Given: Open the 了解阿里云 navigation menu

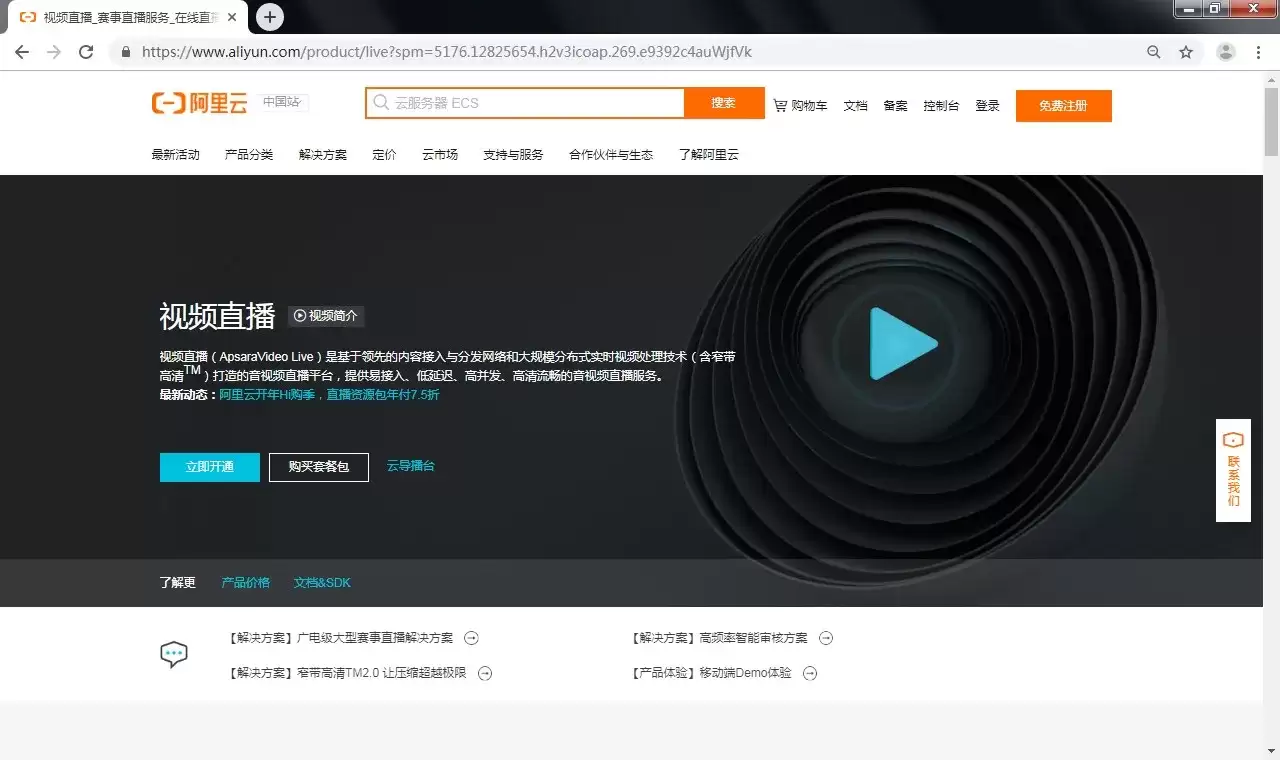Looking at the screenshot, I should (709, 155).
